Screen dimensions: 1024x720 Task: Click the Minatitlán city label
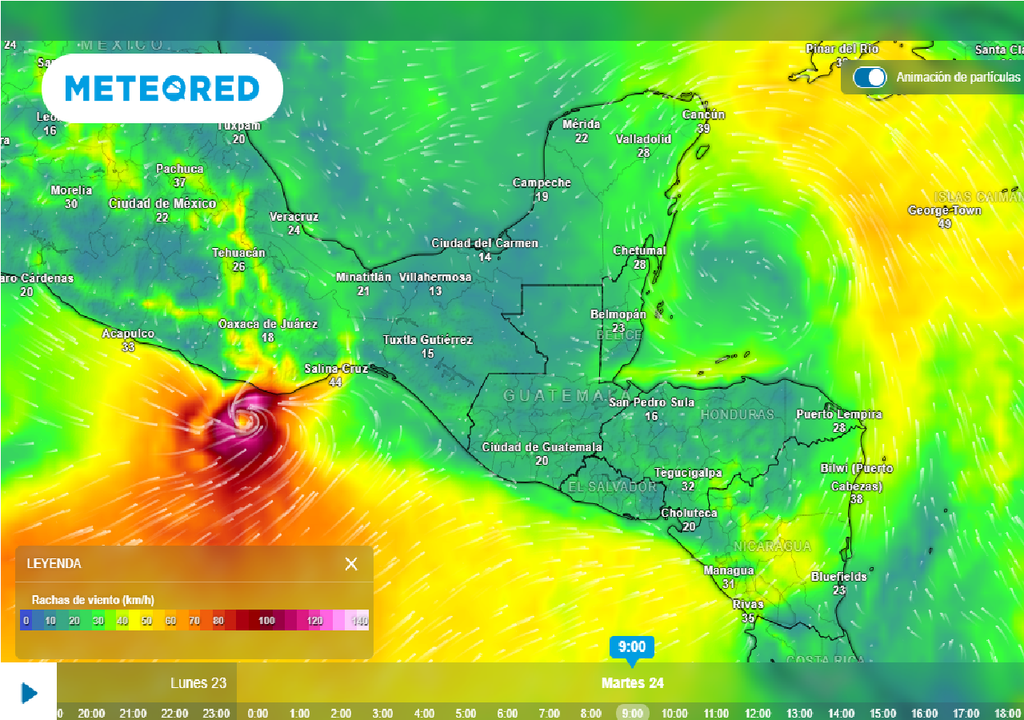click(x=363, y=277)
